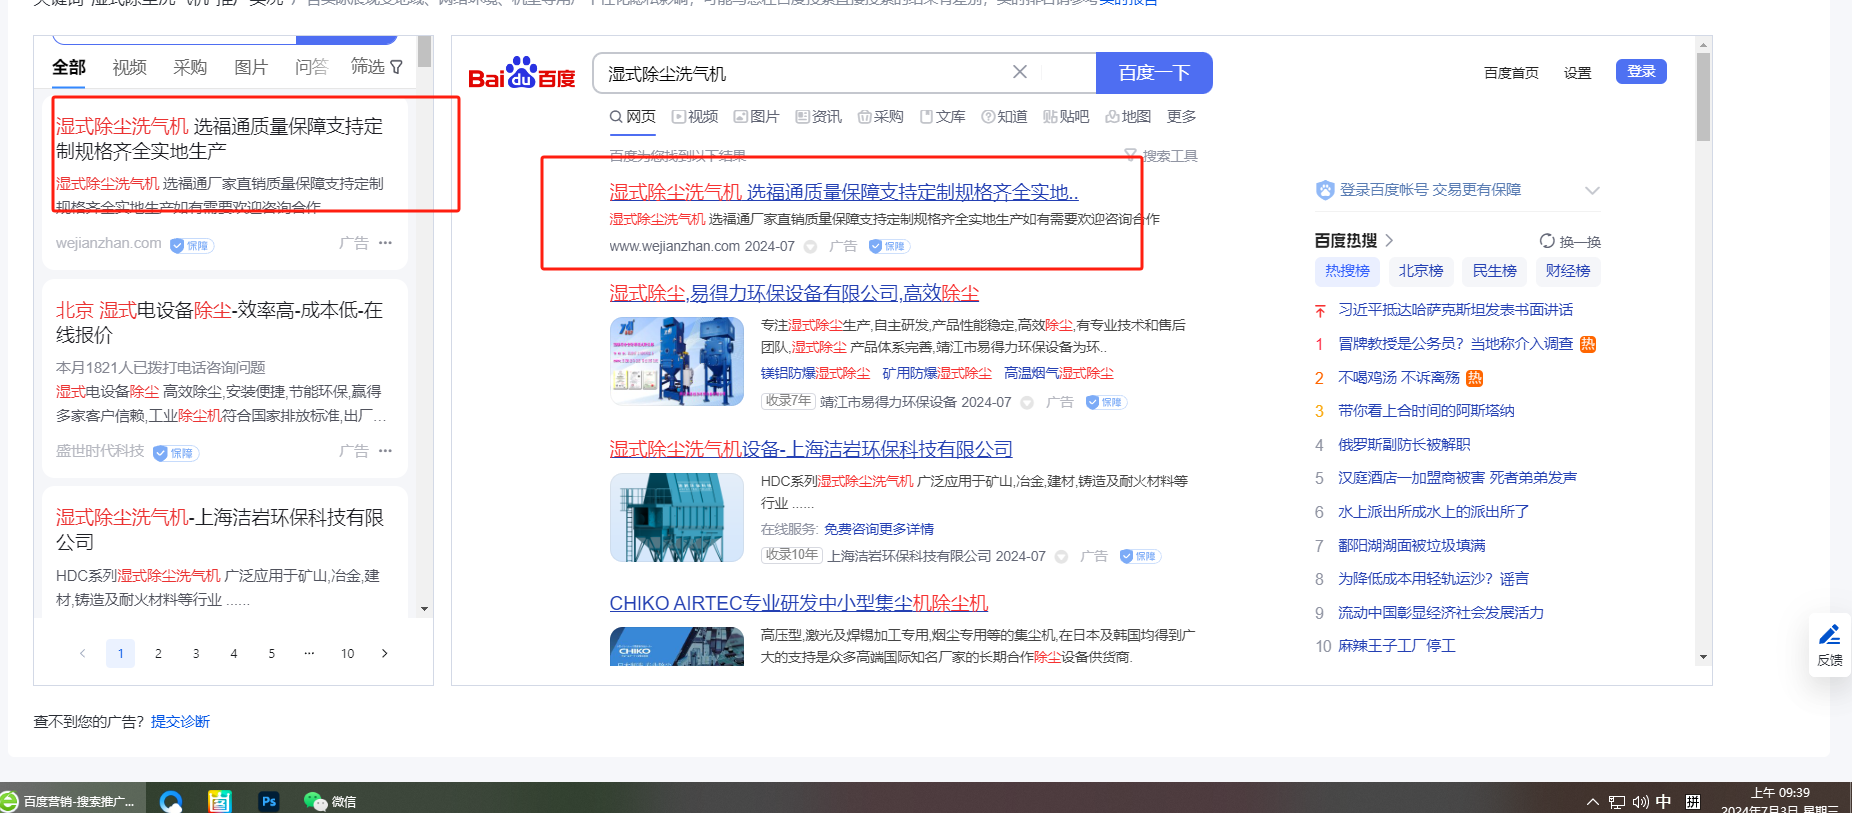Click the volume icon in system tray

click(1640, 802)
